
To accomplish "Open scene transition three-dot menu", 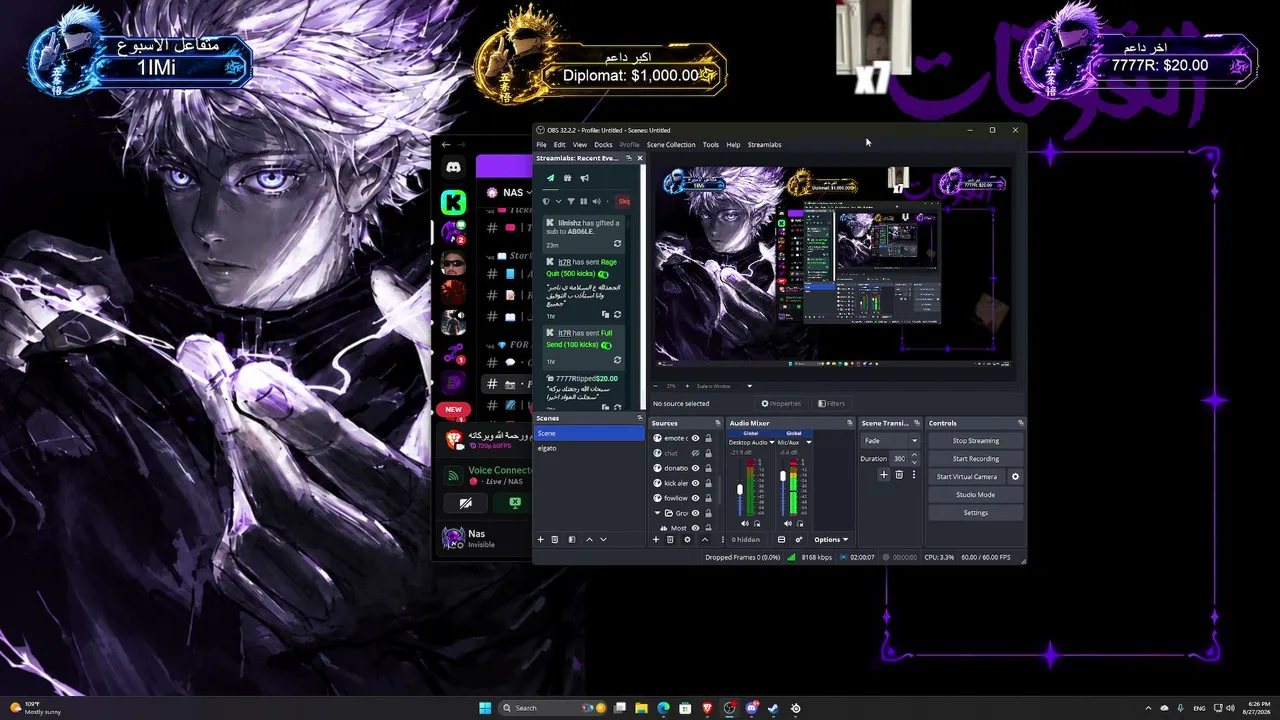I will (x=913, y=475).
